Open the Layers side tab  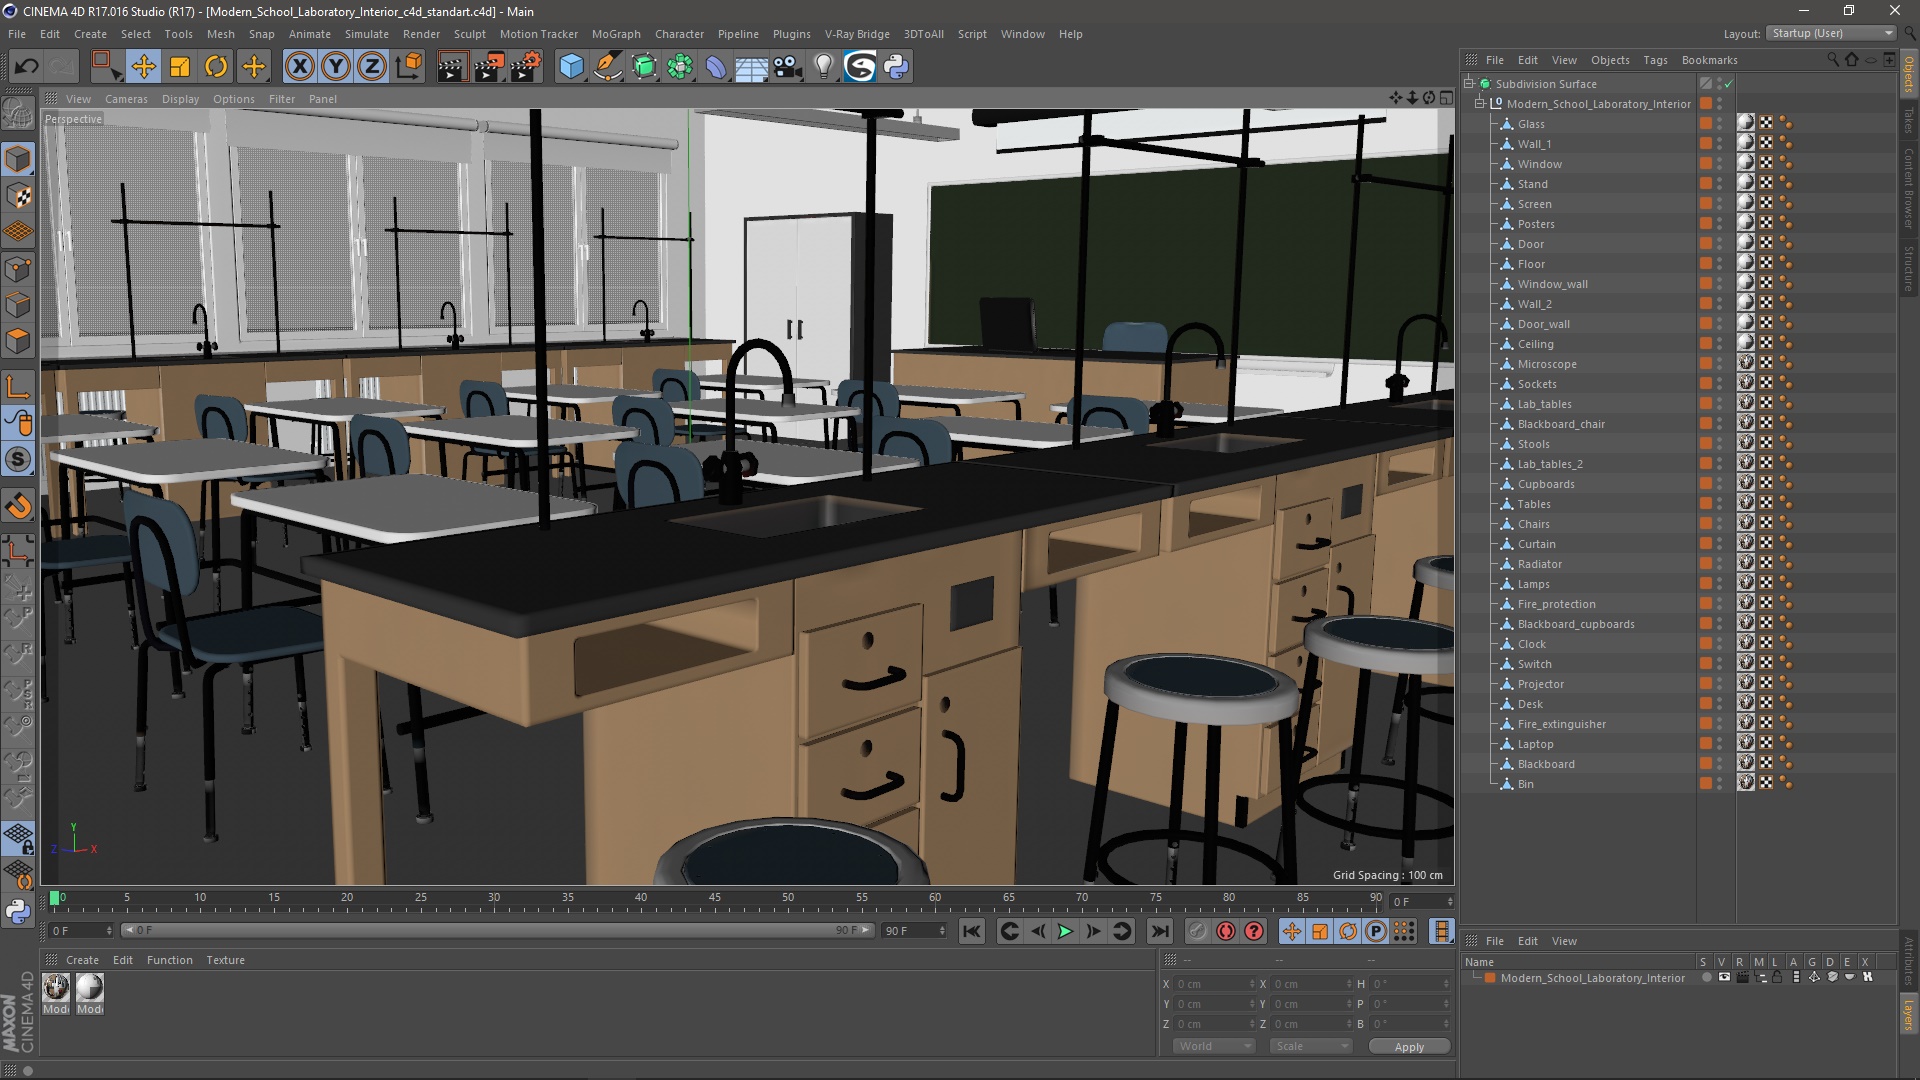1909,1015
